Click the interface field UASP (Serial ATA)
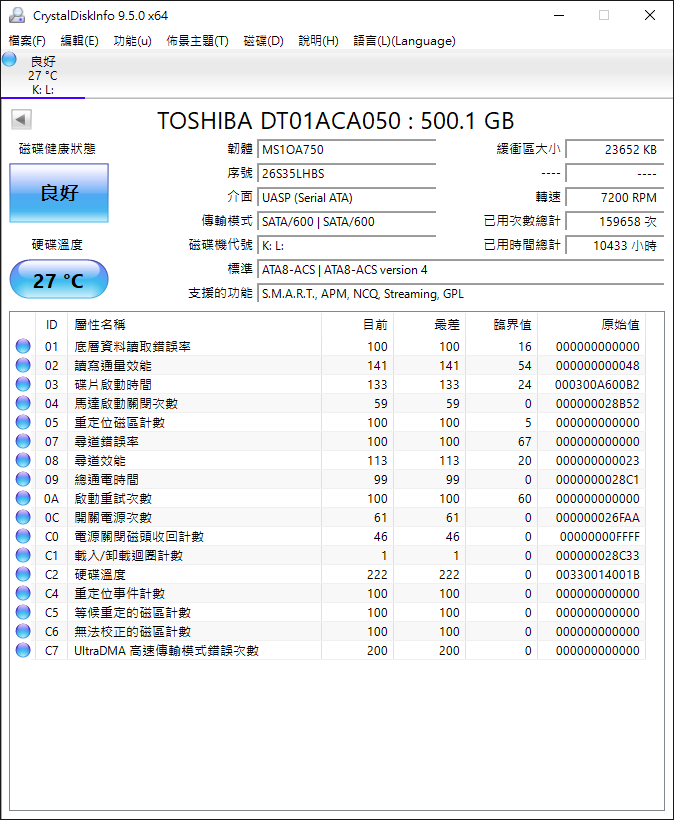The height and width of the screenshot is (820, 674). point(347,198)
